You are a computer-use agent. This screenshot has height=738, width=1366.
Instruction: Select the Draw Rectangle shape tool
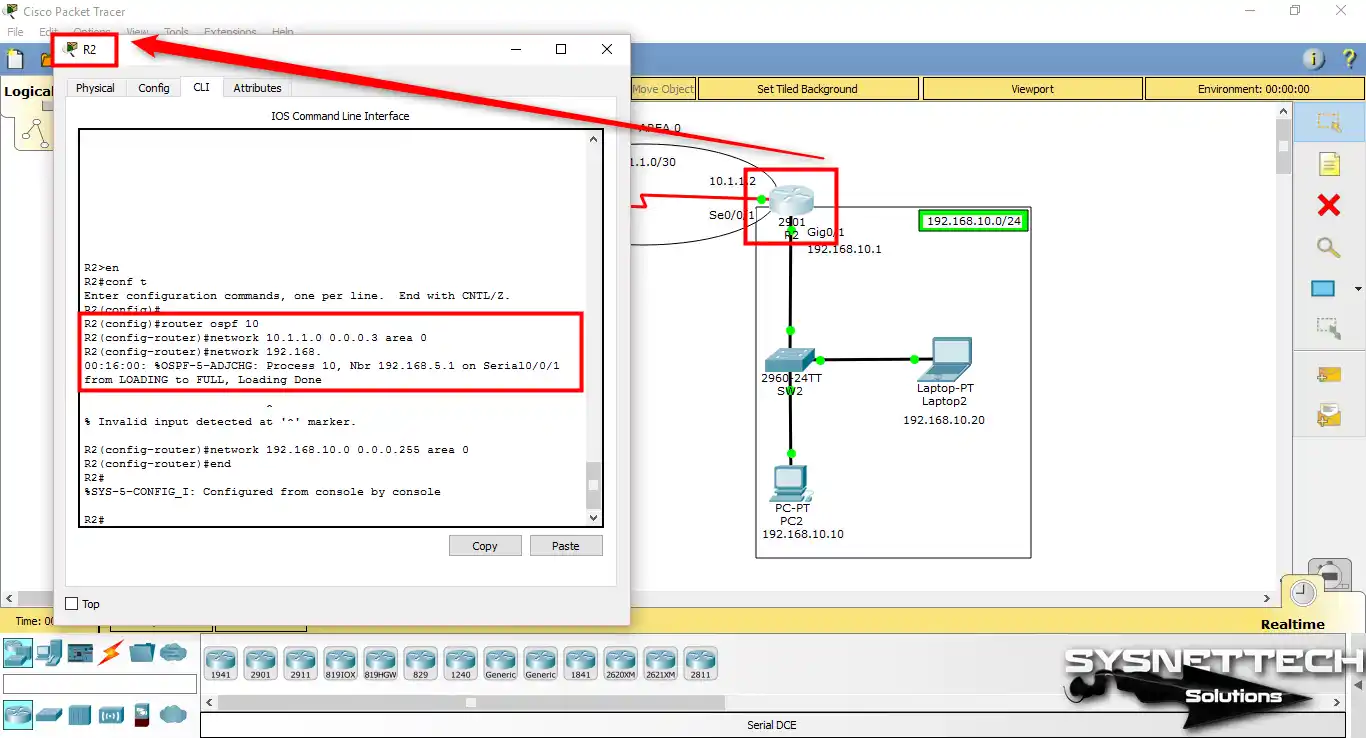click(x=1323, y=289)
